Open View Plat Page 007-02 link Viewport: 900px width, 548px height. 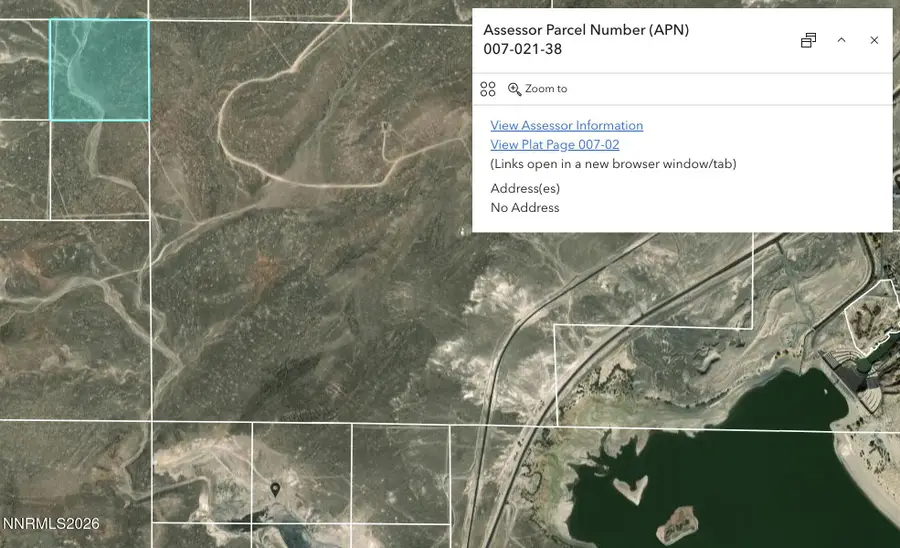click(x=554, y=145)
